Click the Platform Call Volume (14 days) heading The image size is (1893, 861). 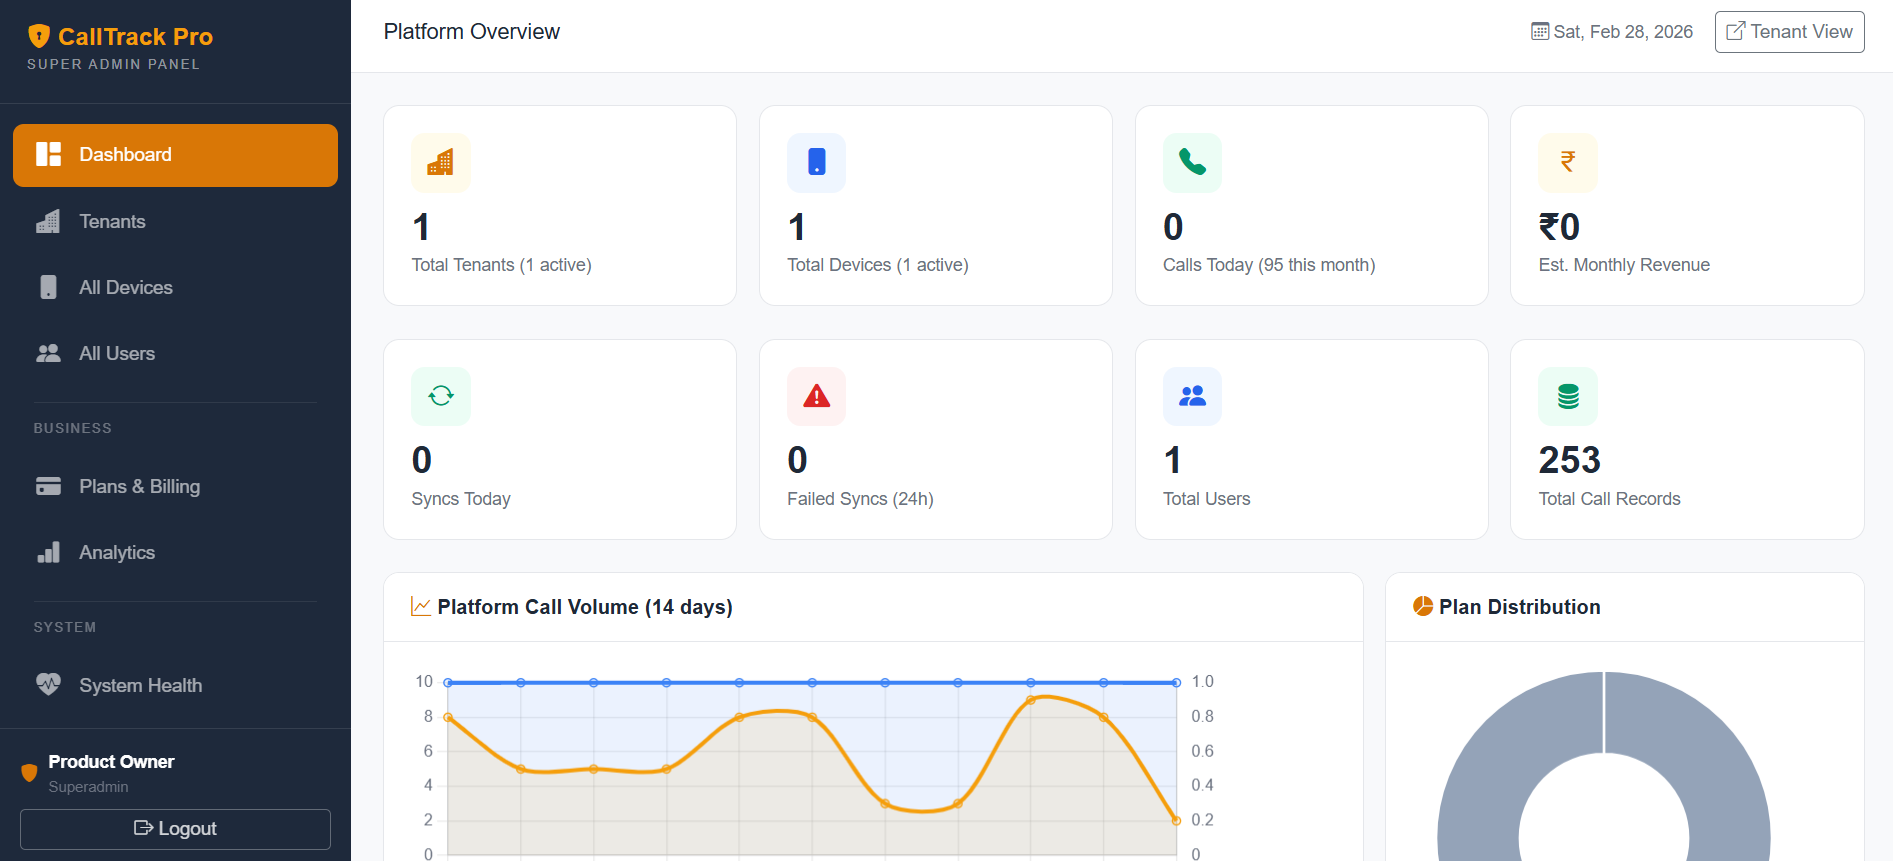(585, 607)
